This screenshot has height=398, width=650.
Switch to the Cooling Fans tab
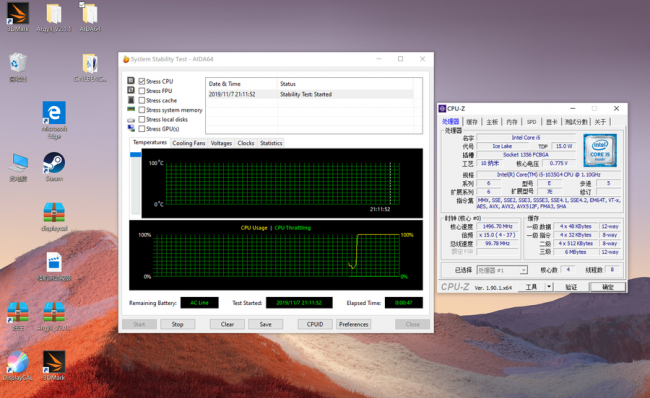189,143
